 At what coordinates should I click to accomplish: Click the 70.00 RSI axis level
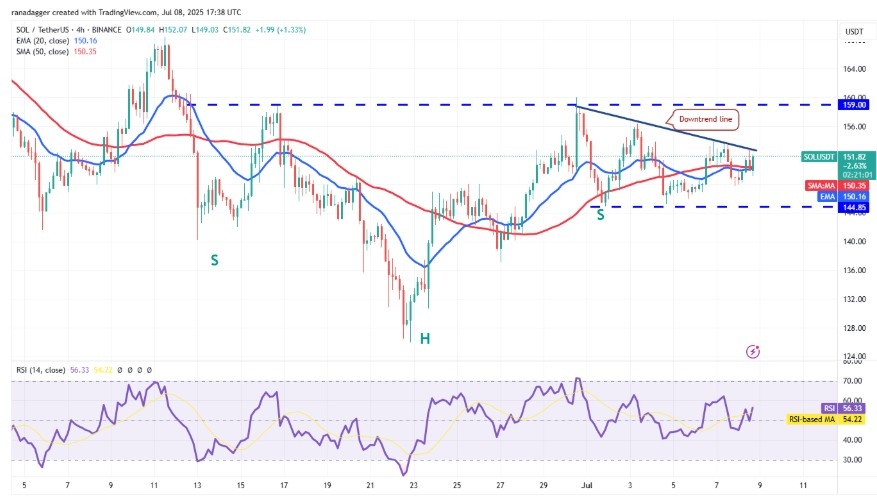pyautogui.click(x=852, y=381)
